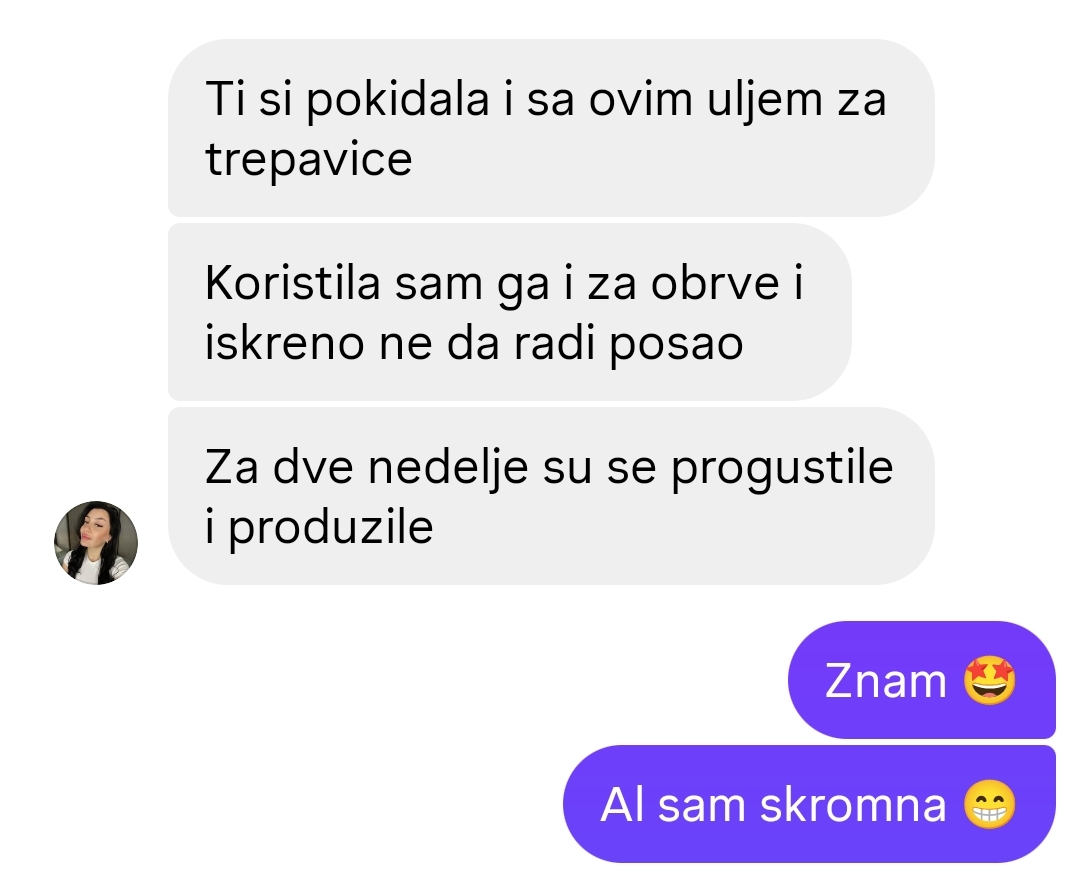Select the 'Koristila sam ga' message bubble
Viewport: 1080px width, 889px height.
coord(510,312)
